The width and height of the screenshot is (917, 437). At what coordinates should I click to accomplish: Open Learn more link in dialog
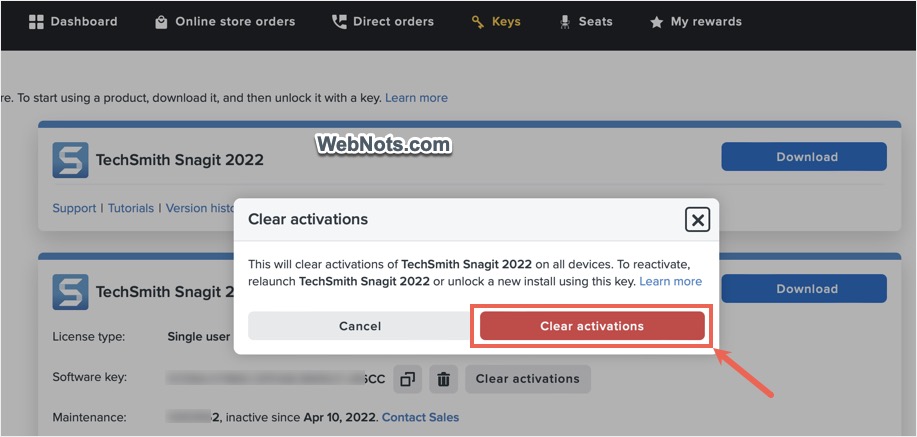tap(670, 281)
